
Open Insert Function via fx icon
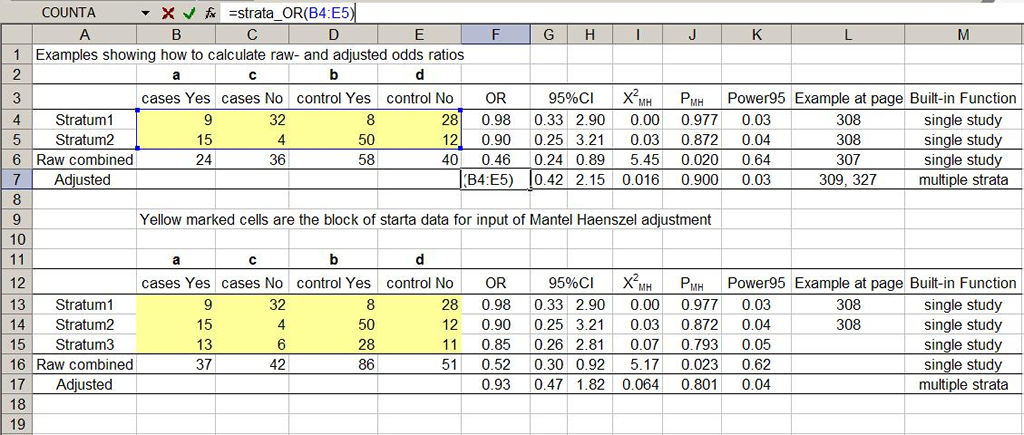coord(209,13)
